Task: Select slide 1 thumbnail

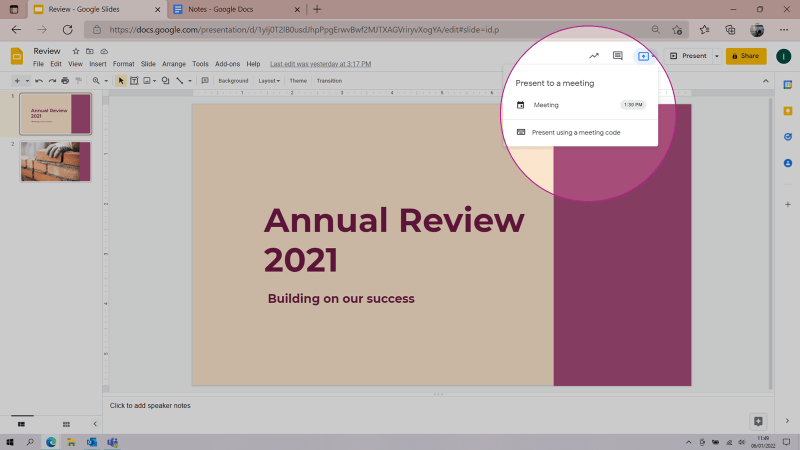Action: click(56, 114)
